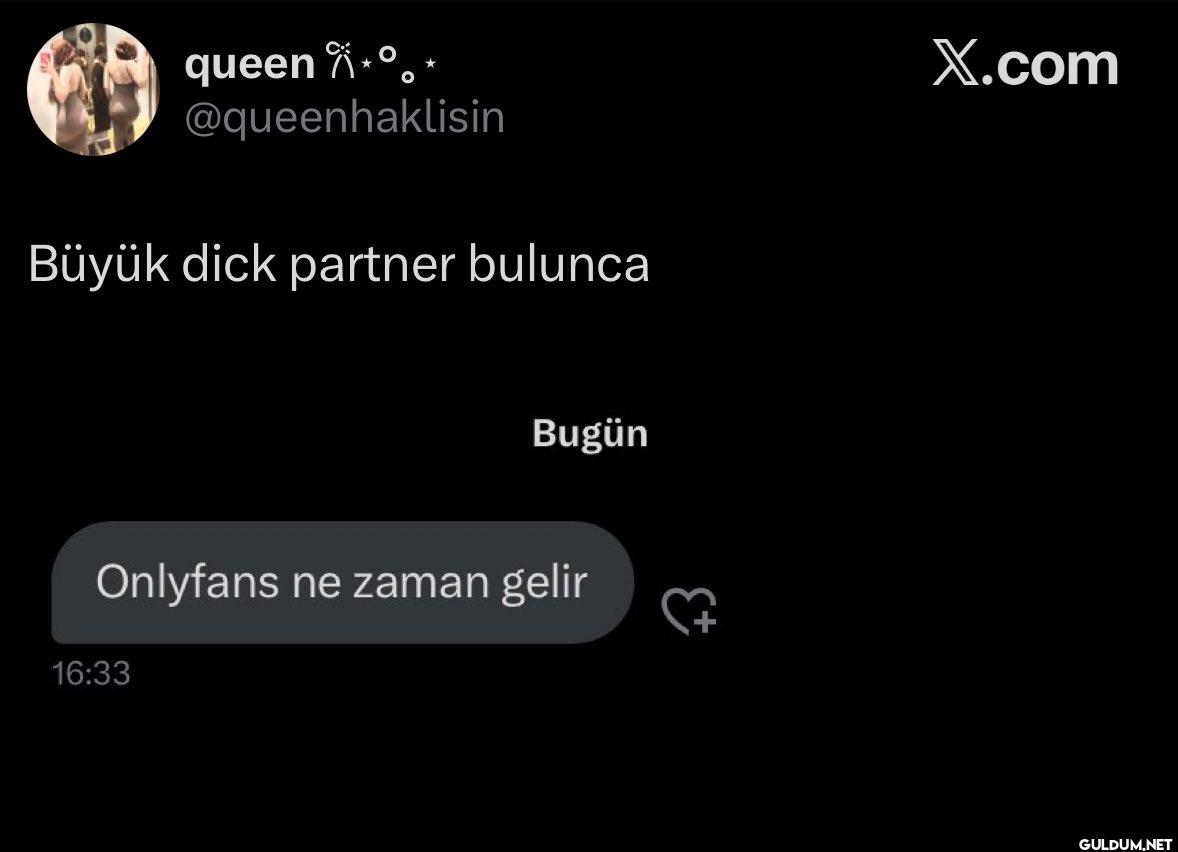
Task: Click the ".com" text beside the X logo
Action: pyautogui.click(x=1055, y=65)
